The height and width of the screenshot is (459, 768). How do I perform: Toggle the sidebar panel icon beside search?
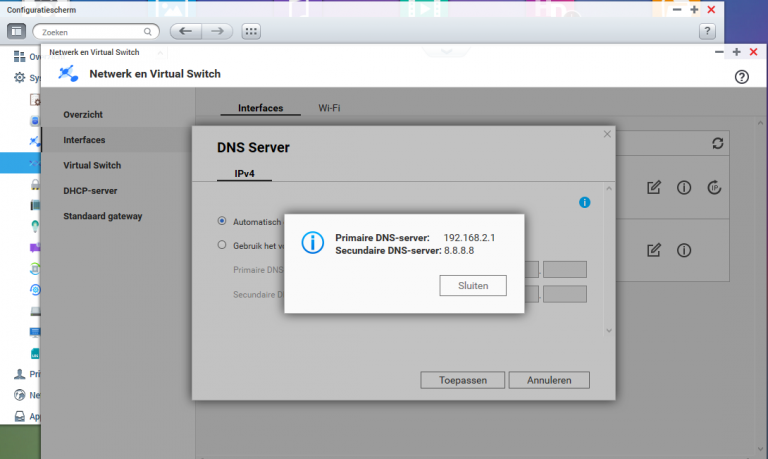click(18, 31)
